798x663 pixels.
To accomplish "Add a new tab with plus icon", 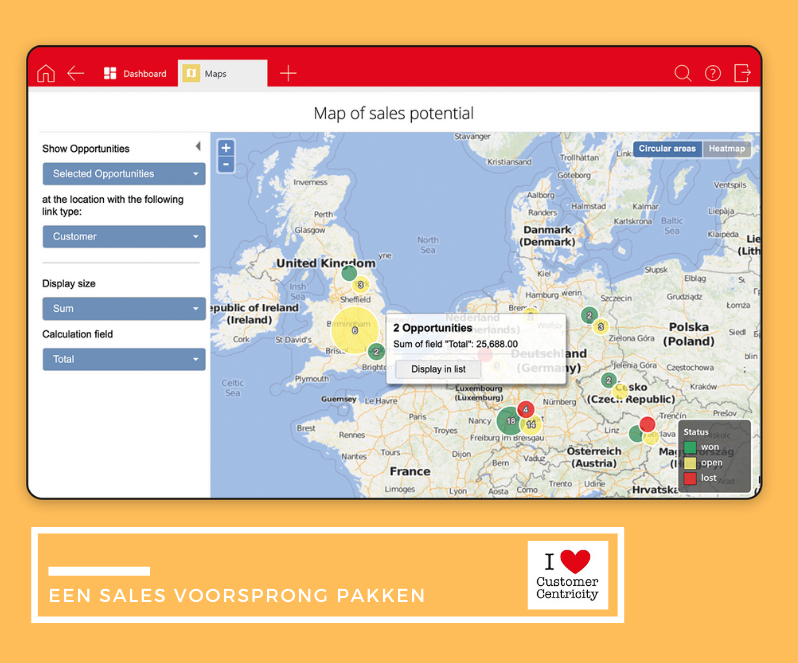I will 288,73.
